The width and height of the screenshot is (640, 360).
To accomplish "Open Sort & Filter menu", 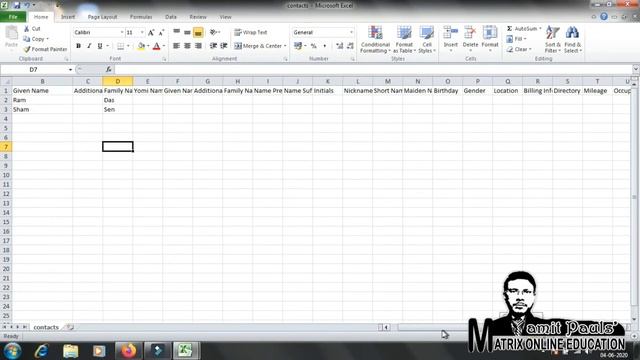I will pyautogui.click(x=553, y=39).
